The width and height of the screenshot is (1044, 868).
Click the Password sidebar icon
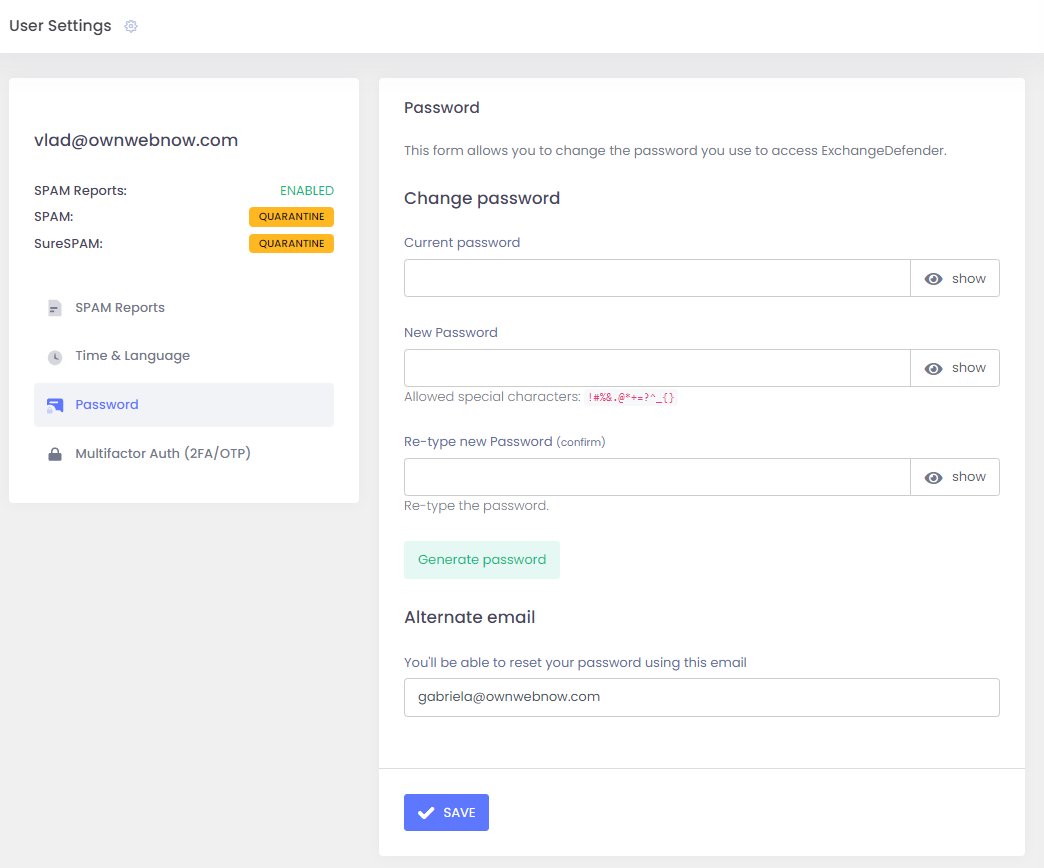point(55,405)
